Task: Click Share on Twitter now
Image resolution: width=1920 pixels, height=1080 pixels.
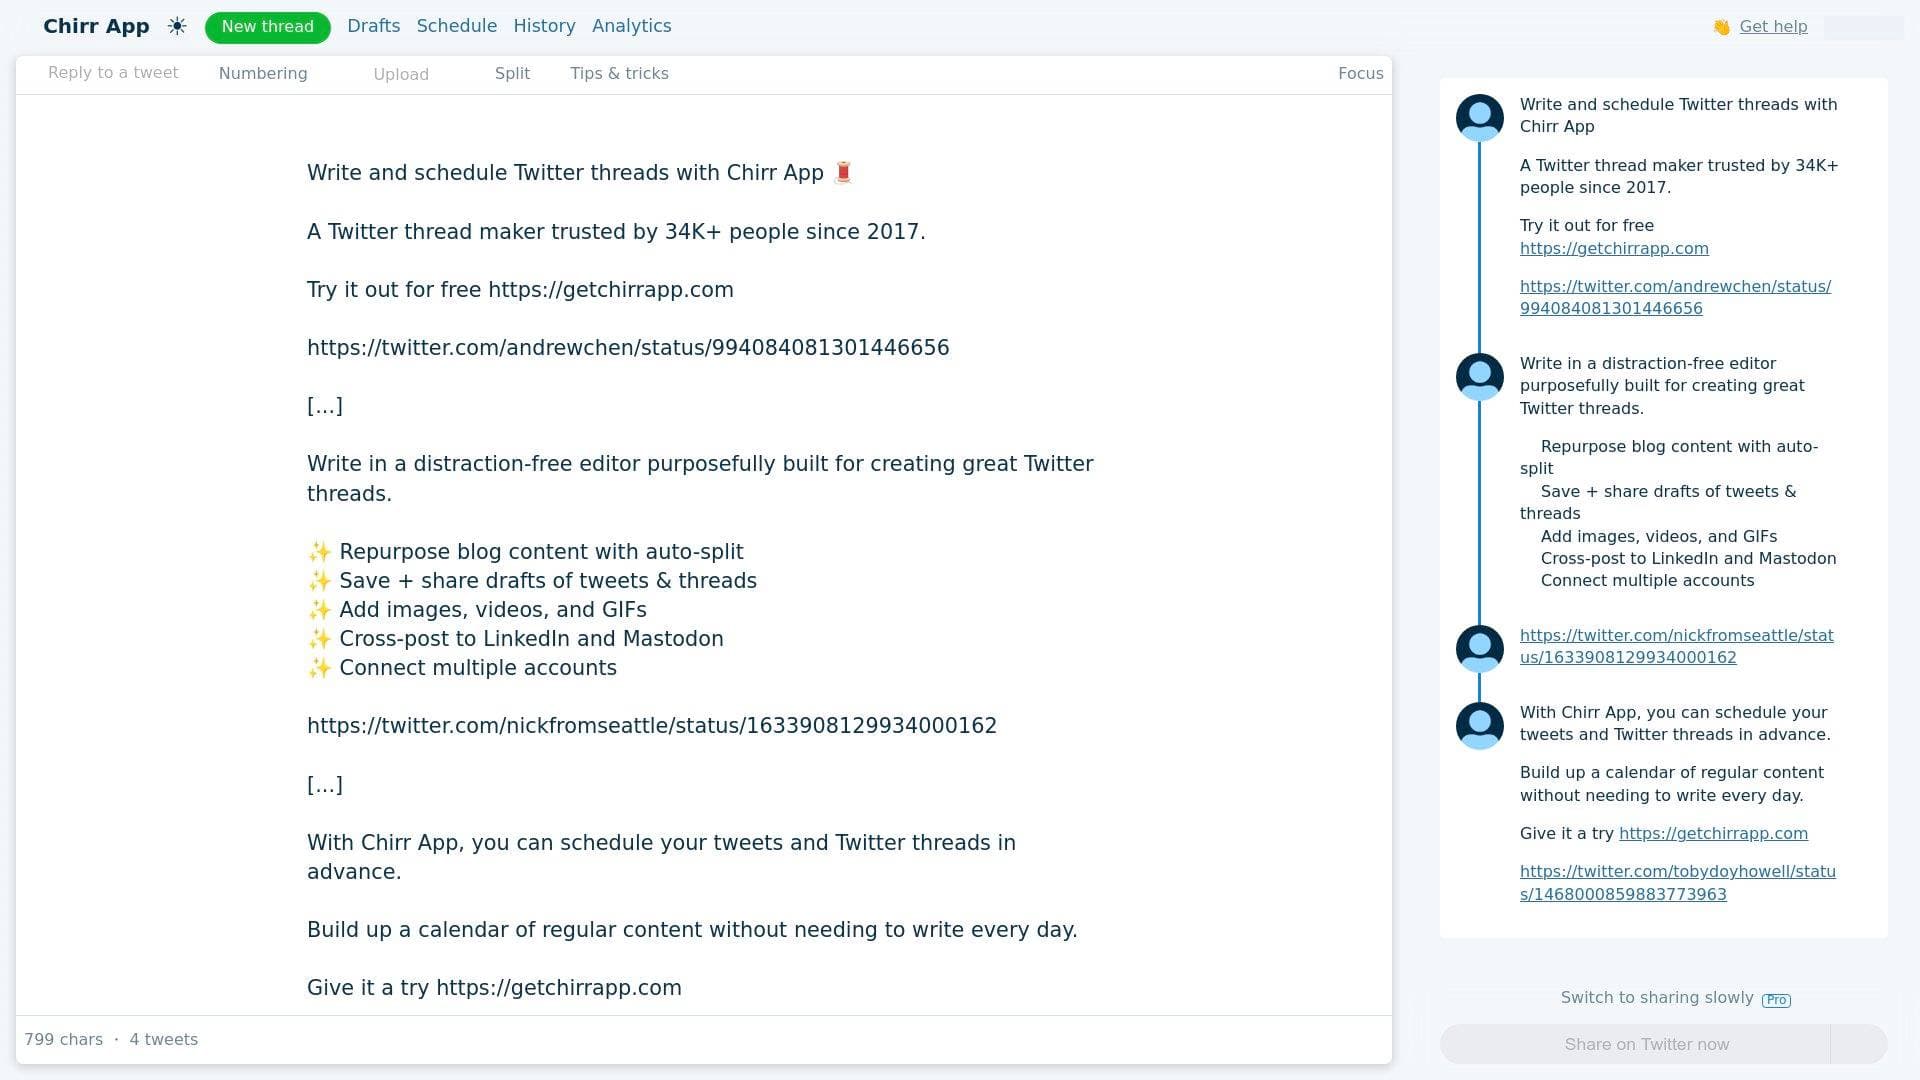Action: 1647,1044
